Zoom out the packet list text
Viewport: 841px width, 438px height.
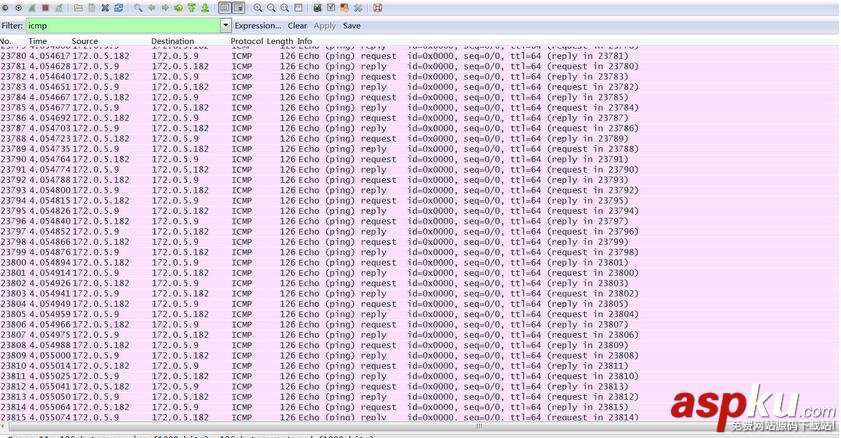(x=271, y=8)
